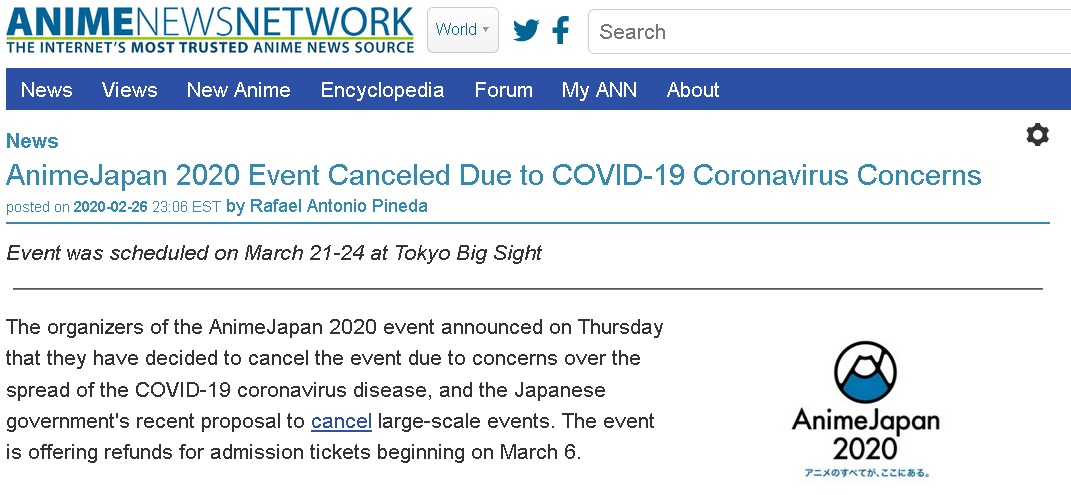Image resolution: width=1071 pixels, height=495 pixels.
Task: Open the settings gear icon
Action: [1037, 135]
